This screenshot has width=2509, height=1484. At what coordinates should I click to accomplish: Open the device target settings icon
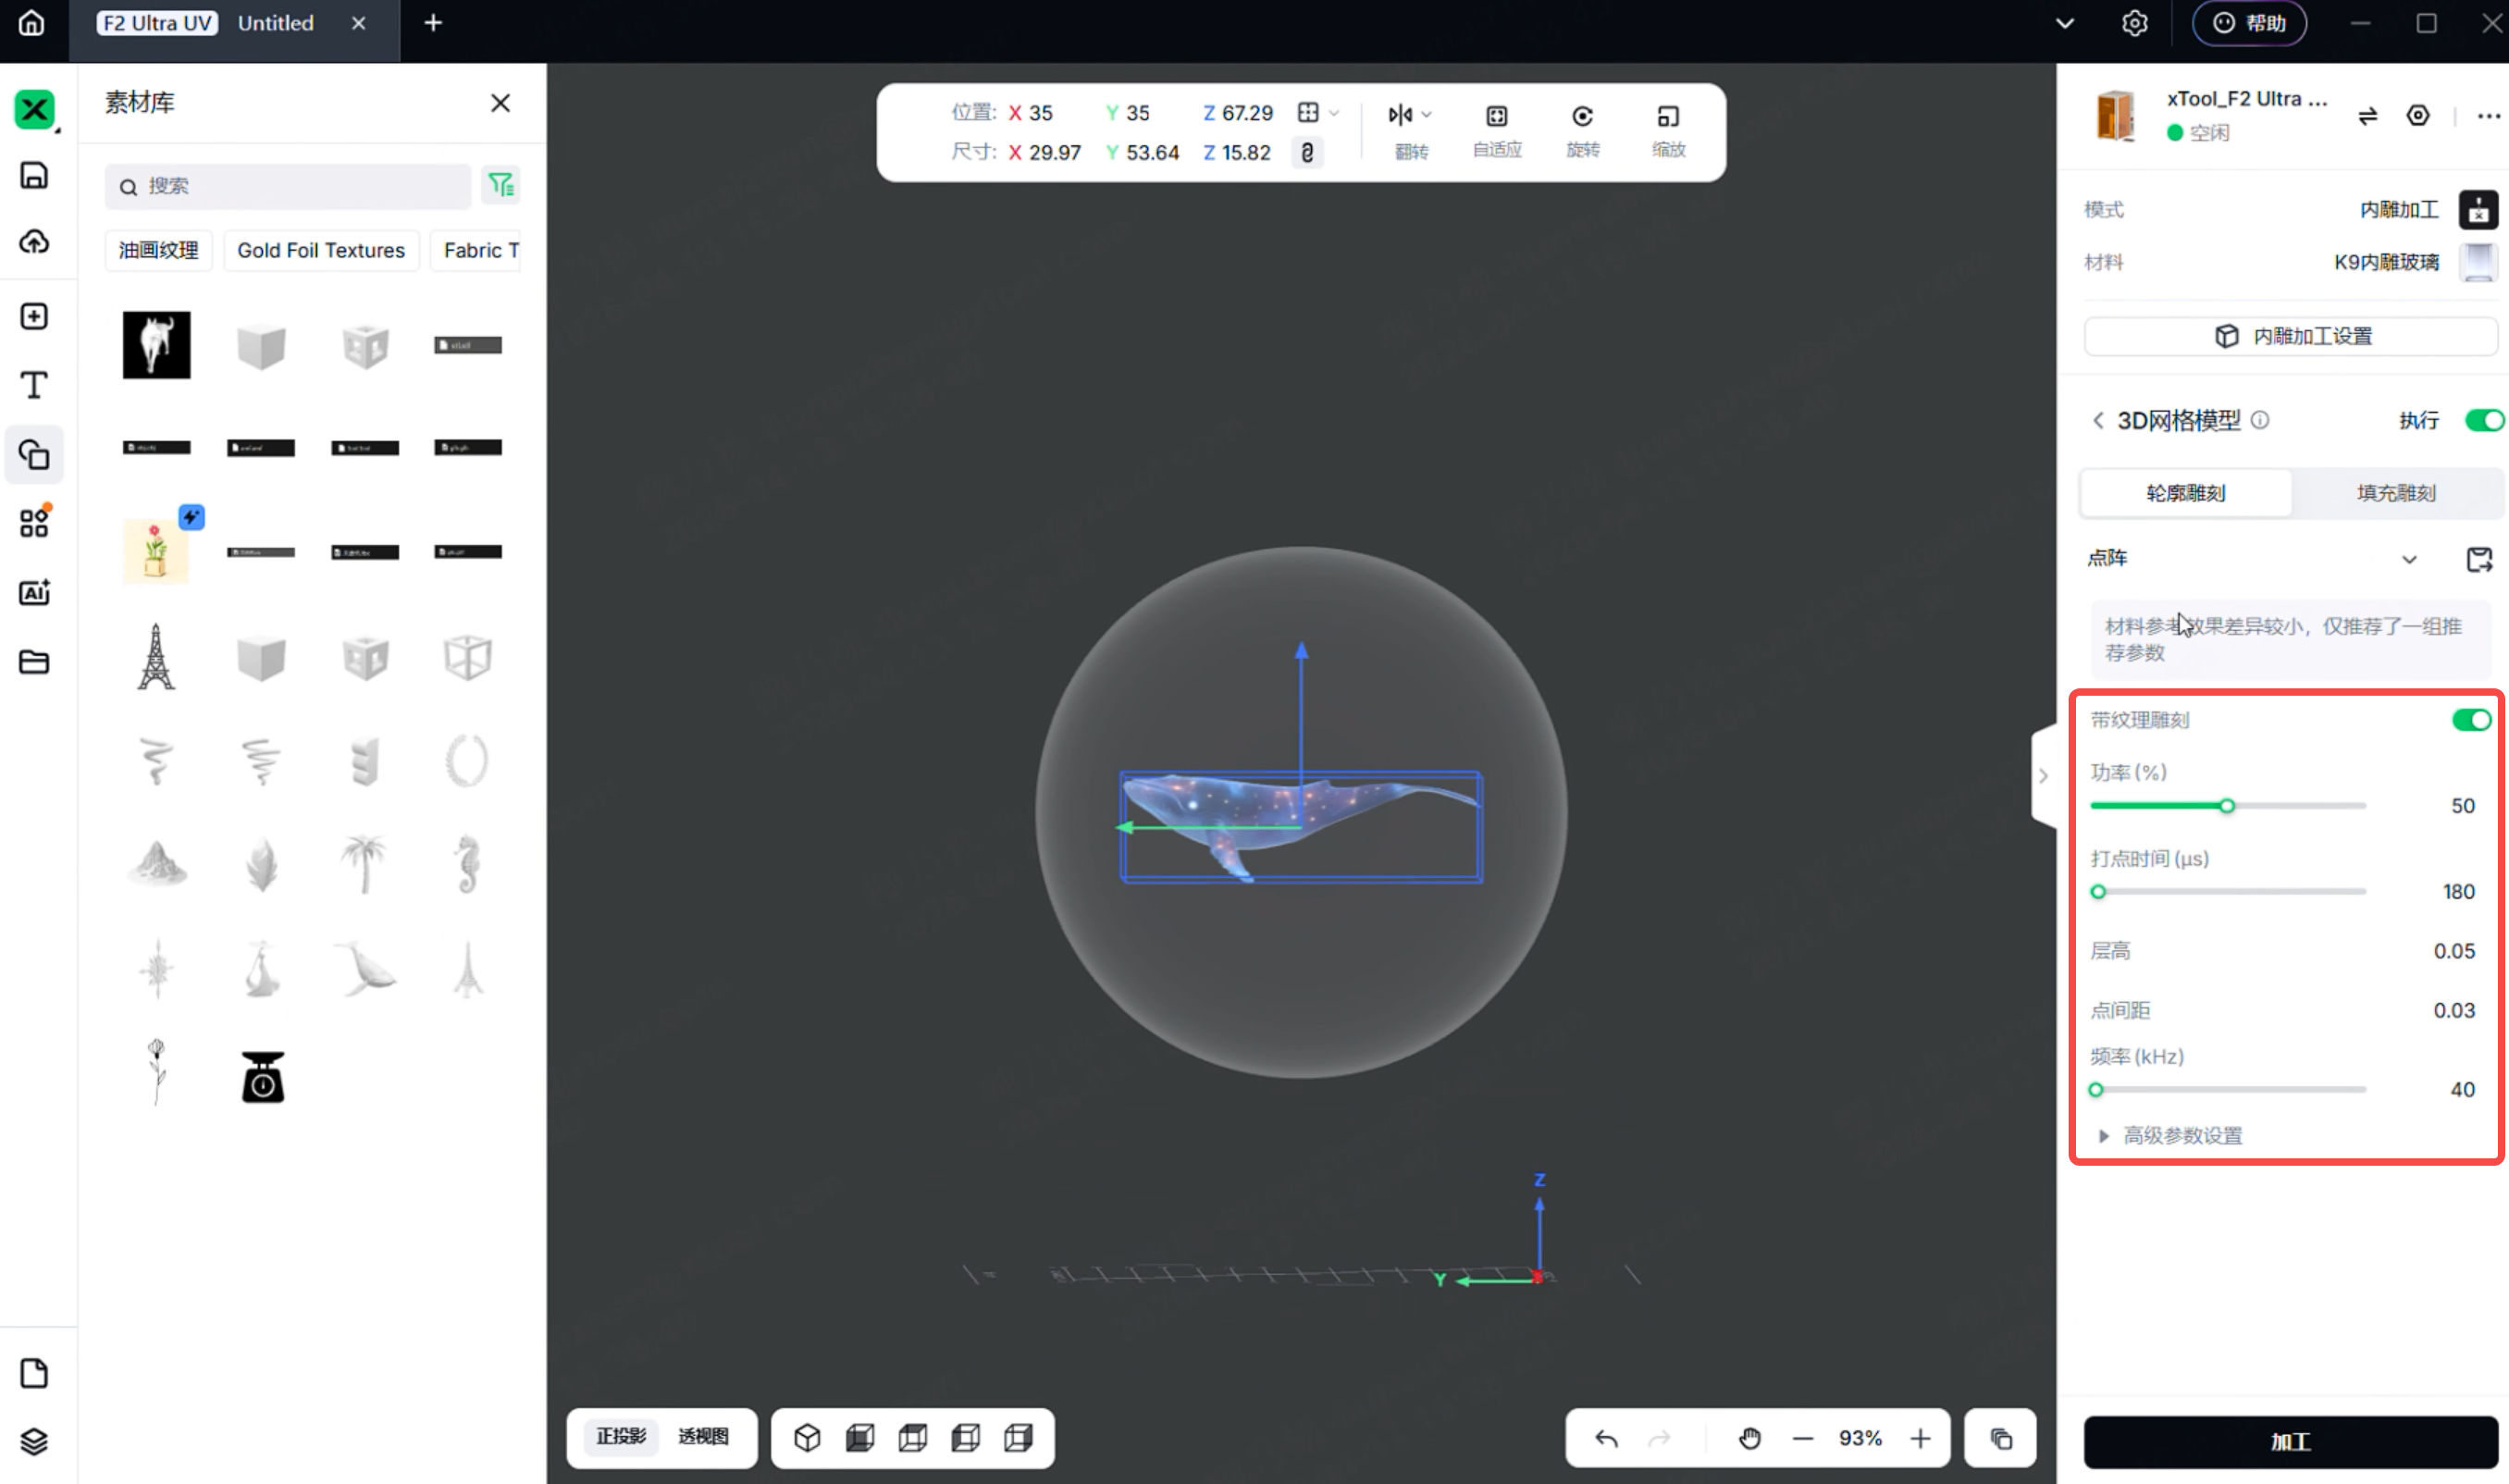2417,115
